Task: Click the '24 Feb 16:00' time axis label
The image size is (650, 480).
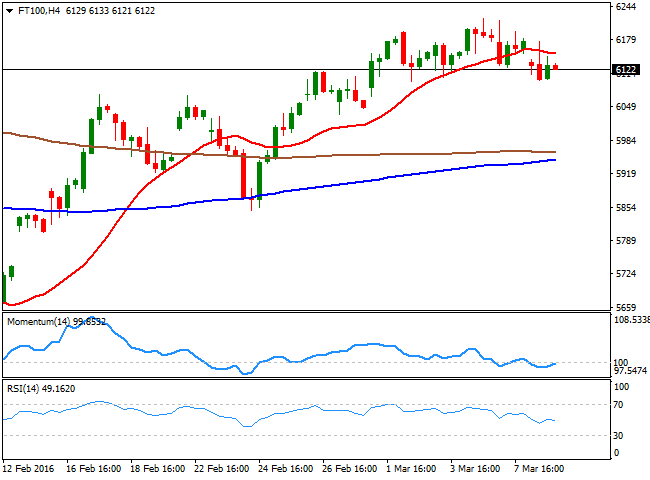Action: pyautogui.click(x=285, y=468)
